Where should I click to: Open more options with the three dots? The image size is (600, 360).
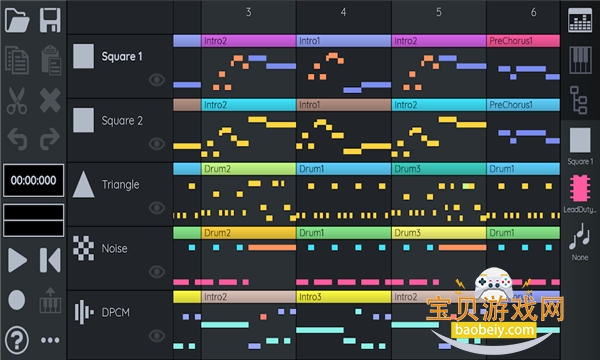(50, 340)
